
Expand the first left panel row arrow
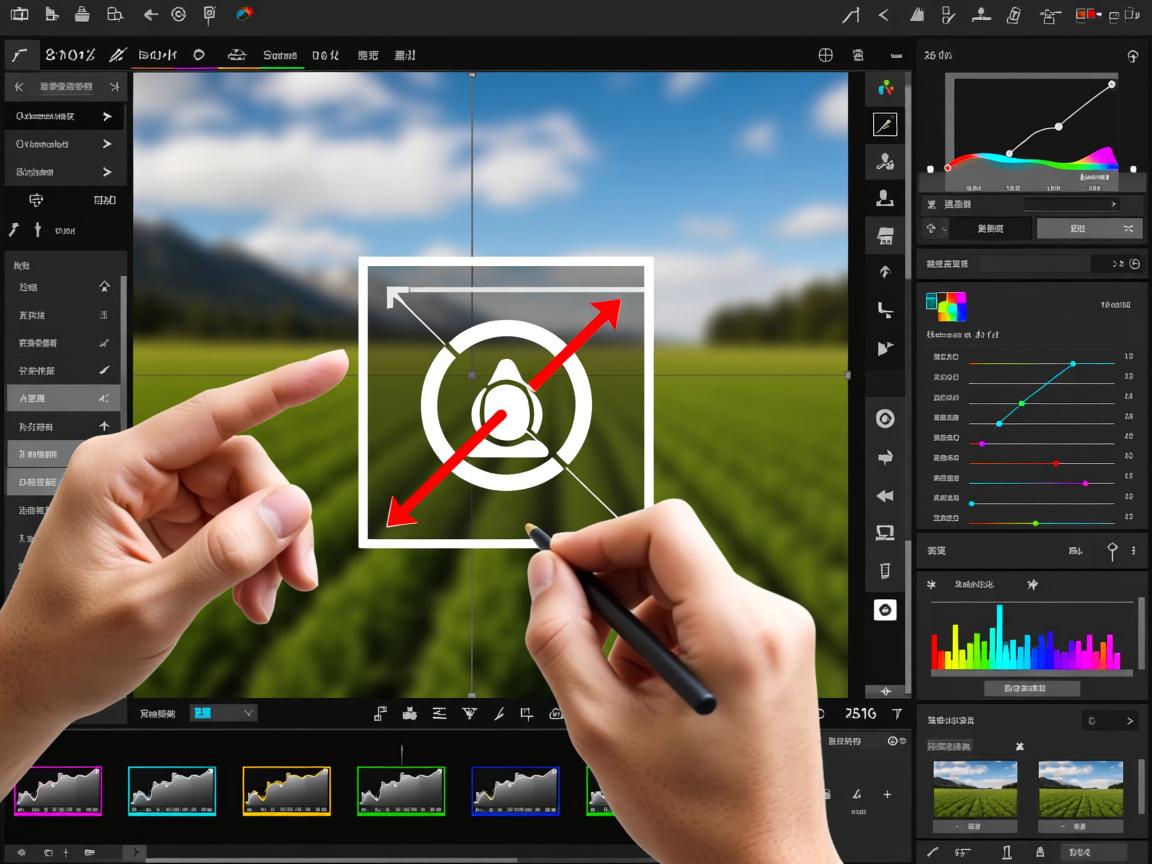[107, 117]
